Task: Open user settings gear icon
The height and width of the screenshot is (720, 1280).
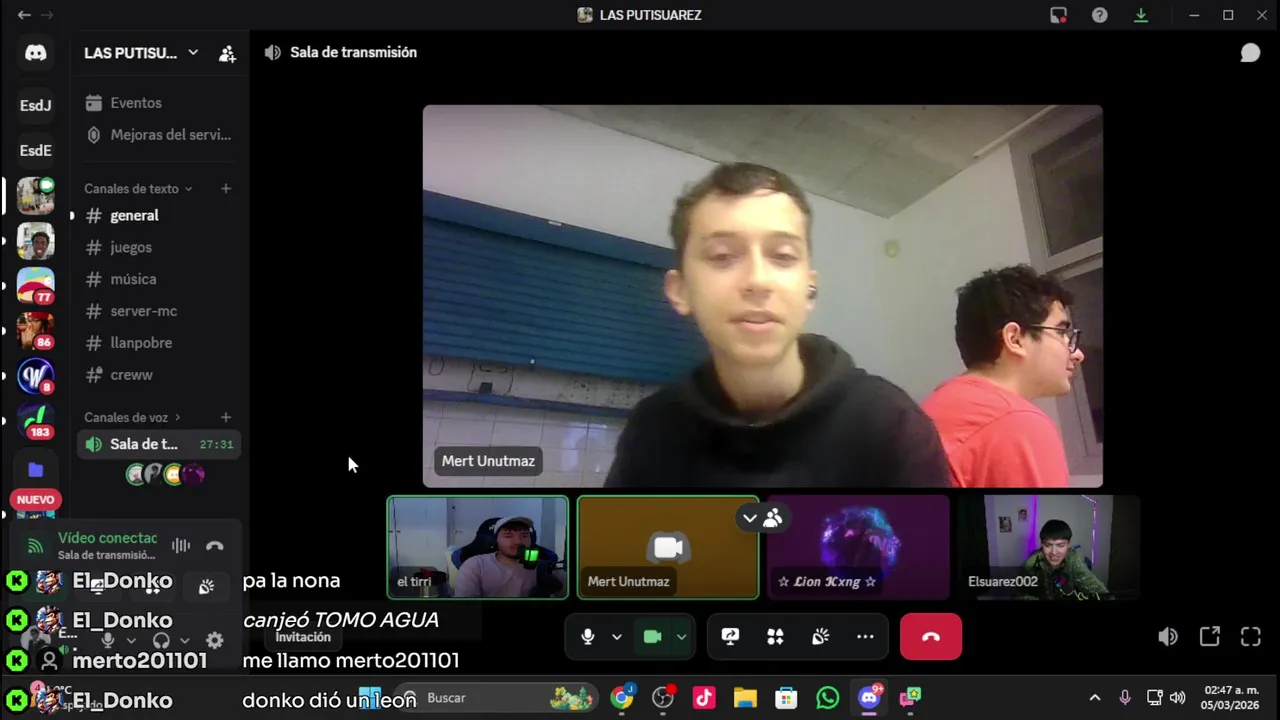Action: click(214, 640)
